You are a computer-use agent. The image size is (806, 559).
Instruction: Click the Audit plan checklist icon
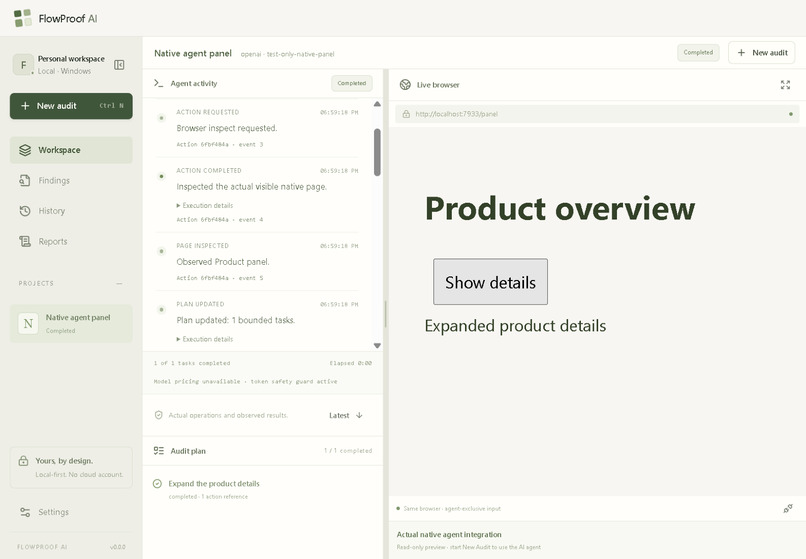(158, 451)
